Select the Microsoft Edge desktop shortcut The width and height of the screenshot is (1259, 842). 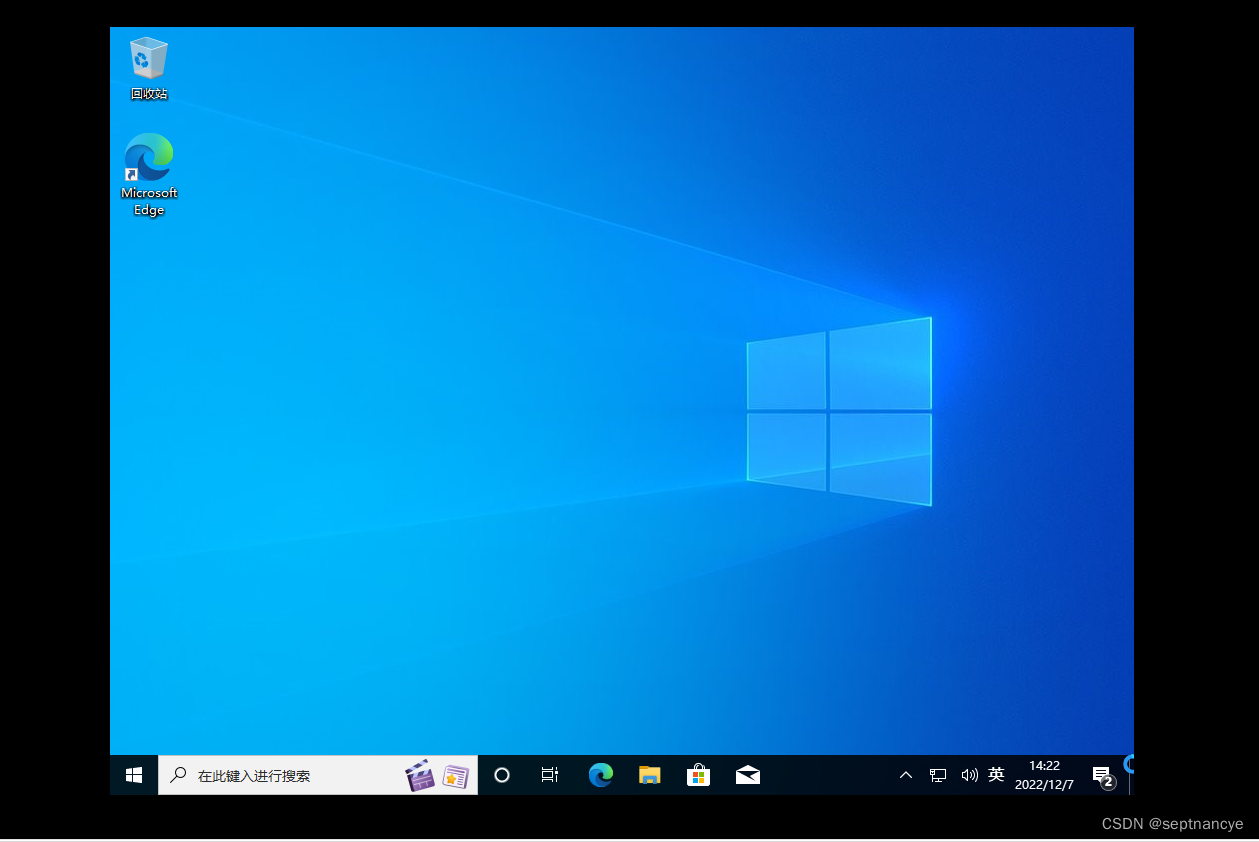[149, 175]
